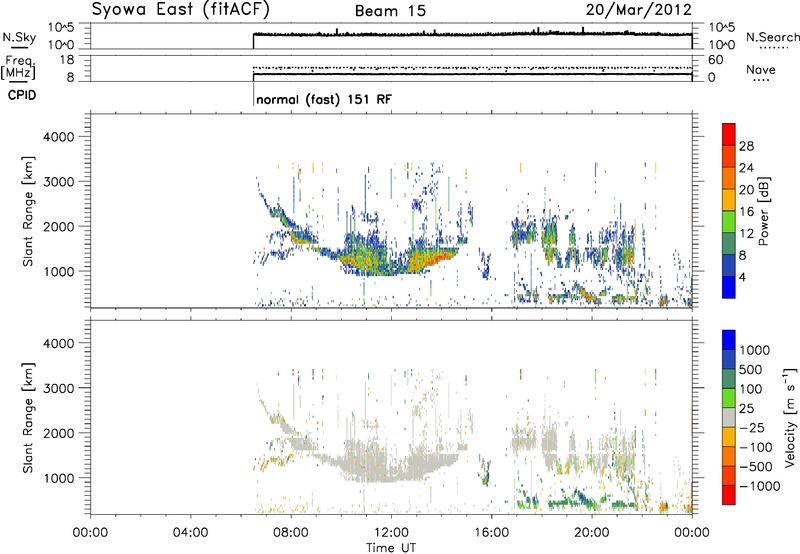This screenshot has height=554, width=800.
Task: Click the power panel 'Slant Range [km]' label
Action: point(28,211)
